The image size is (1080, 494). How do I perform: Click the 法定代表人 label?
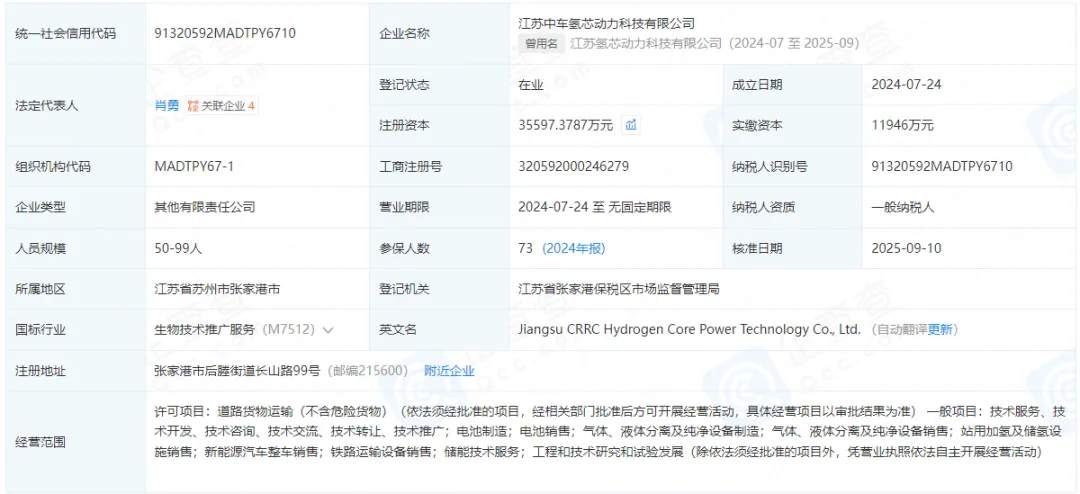point(47,105)
